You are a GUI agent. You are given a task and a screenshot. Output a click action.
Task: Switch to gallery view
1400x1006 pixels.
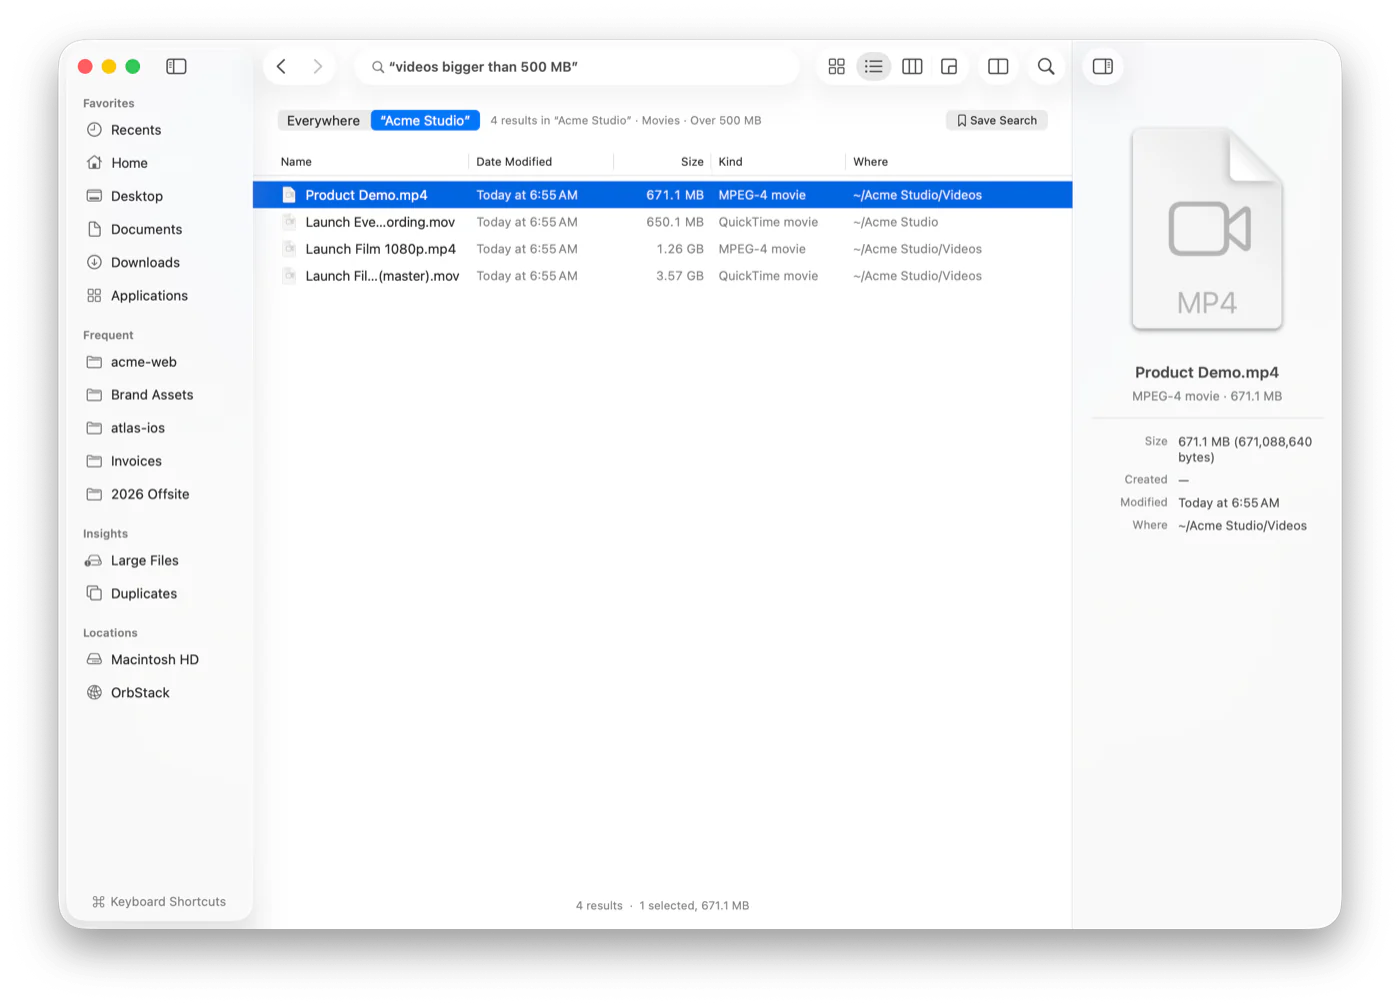click(x=949, y=66)
